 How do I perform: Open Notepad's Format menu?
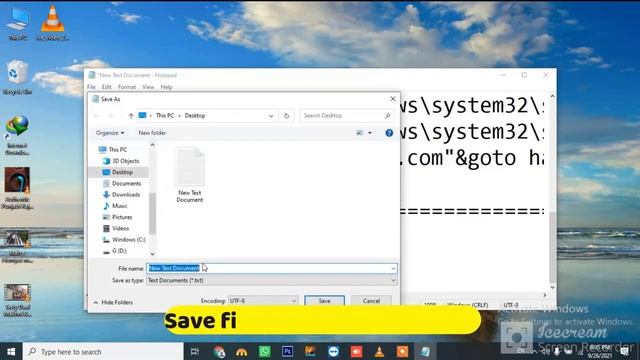pyautogui.click(x=127, y=87)
